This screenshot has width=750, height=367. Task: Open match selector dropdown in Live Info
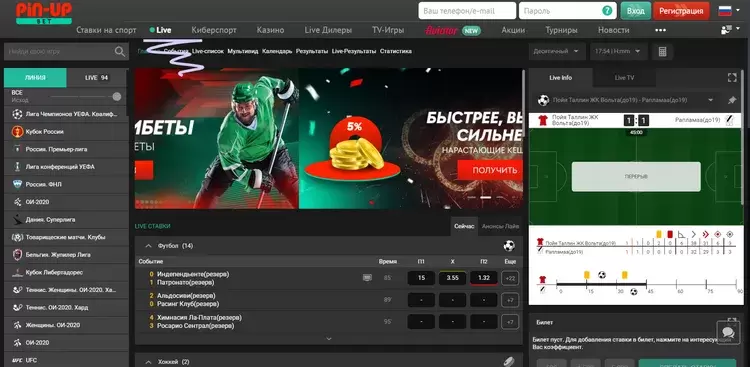[710, 100]
